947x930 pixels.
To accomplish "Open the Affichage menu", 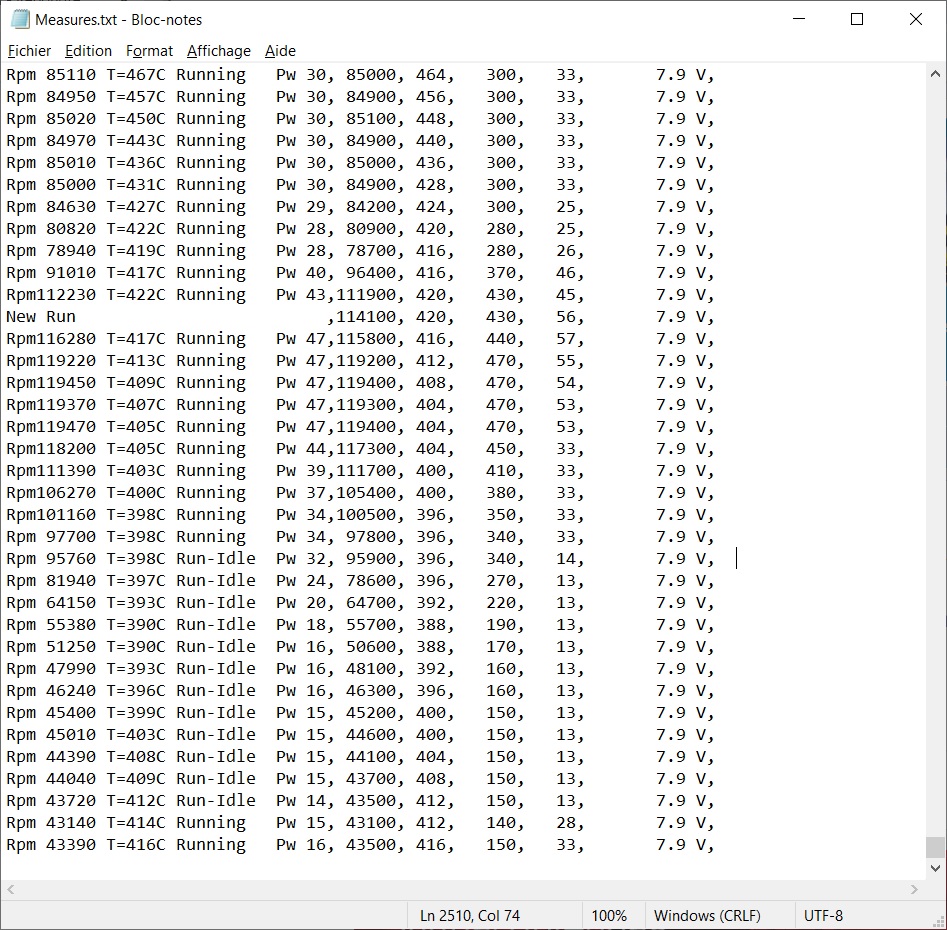I will pos(219,51).
